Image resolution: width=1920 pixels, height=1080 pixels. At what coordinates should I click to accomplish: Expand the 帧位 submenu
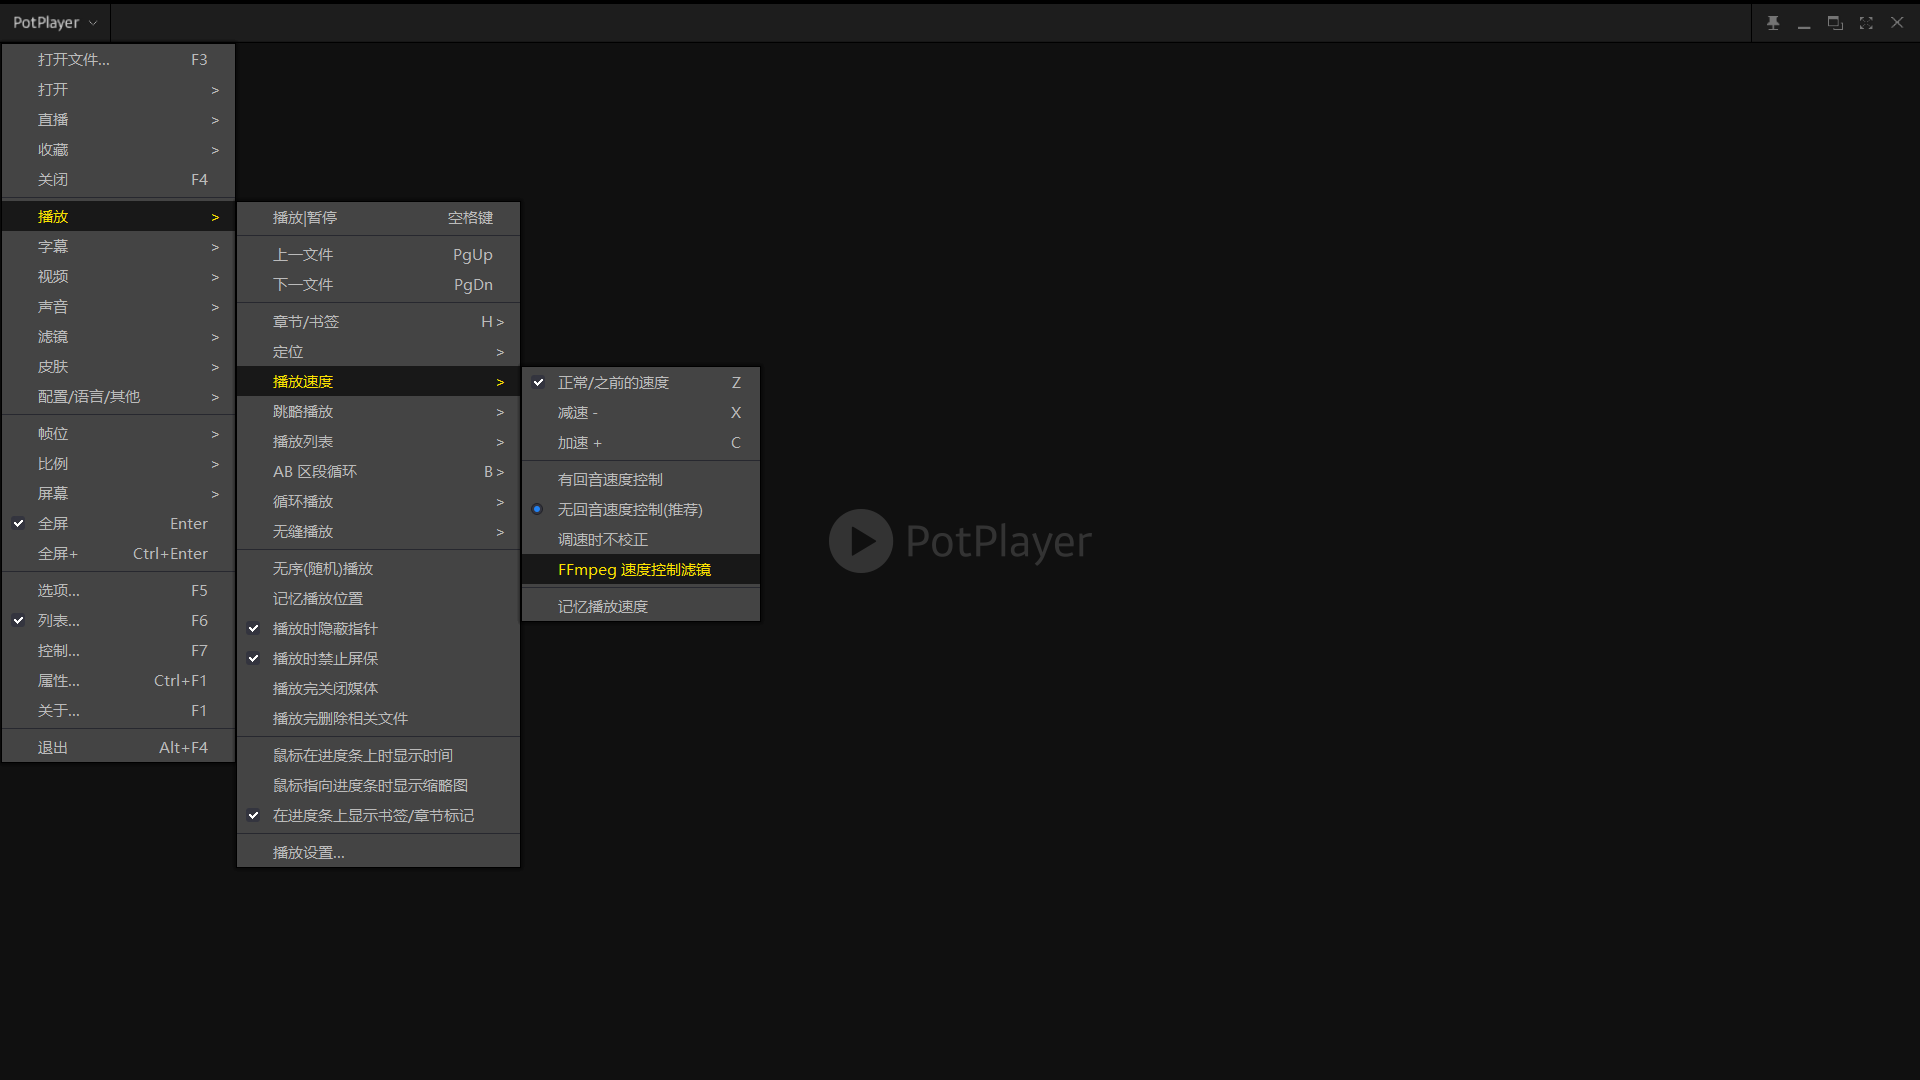click(x=119, y=433)
